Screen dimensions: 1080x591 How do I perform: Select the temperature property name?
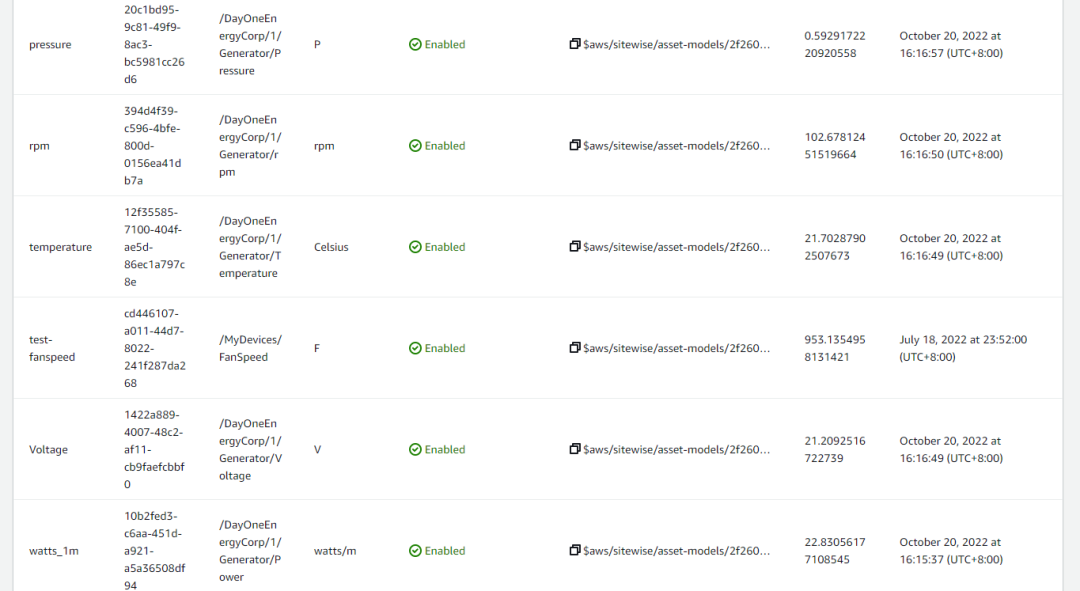point(60,247)
